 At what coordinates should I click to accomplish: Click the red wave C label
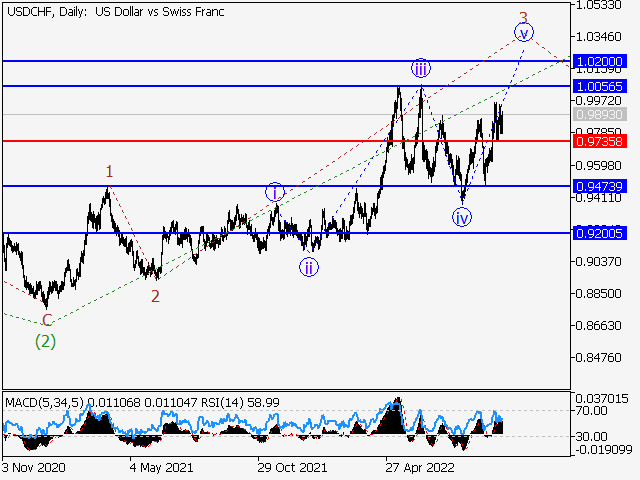coord(47,320)
